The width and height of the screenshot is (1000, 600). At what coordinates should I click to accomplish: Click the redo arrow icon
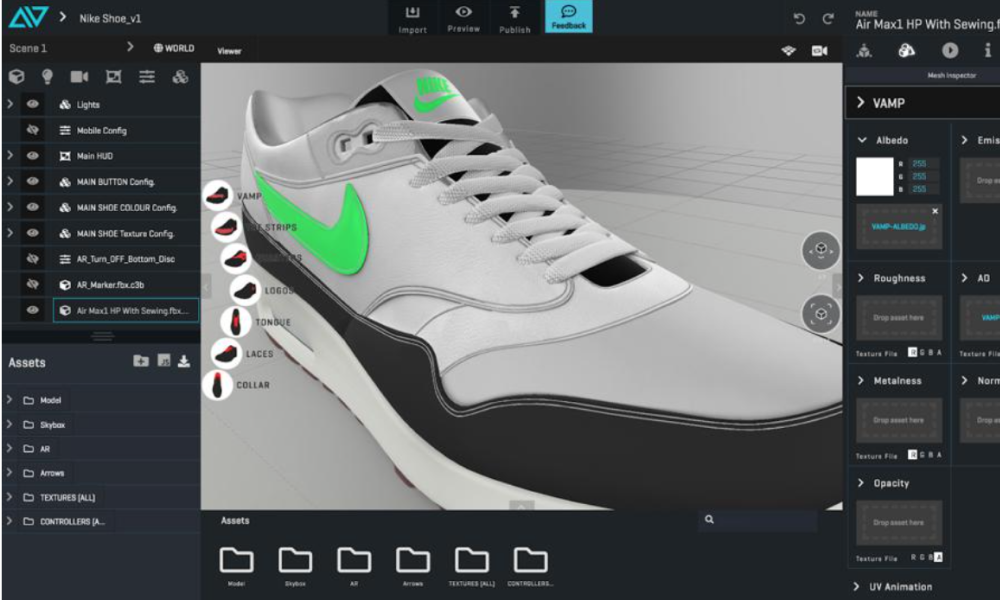(x=828, y=18)
